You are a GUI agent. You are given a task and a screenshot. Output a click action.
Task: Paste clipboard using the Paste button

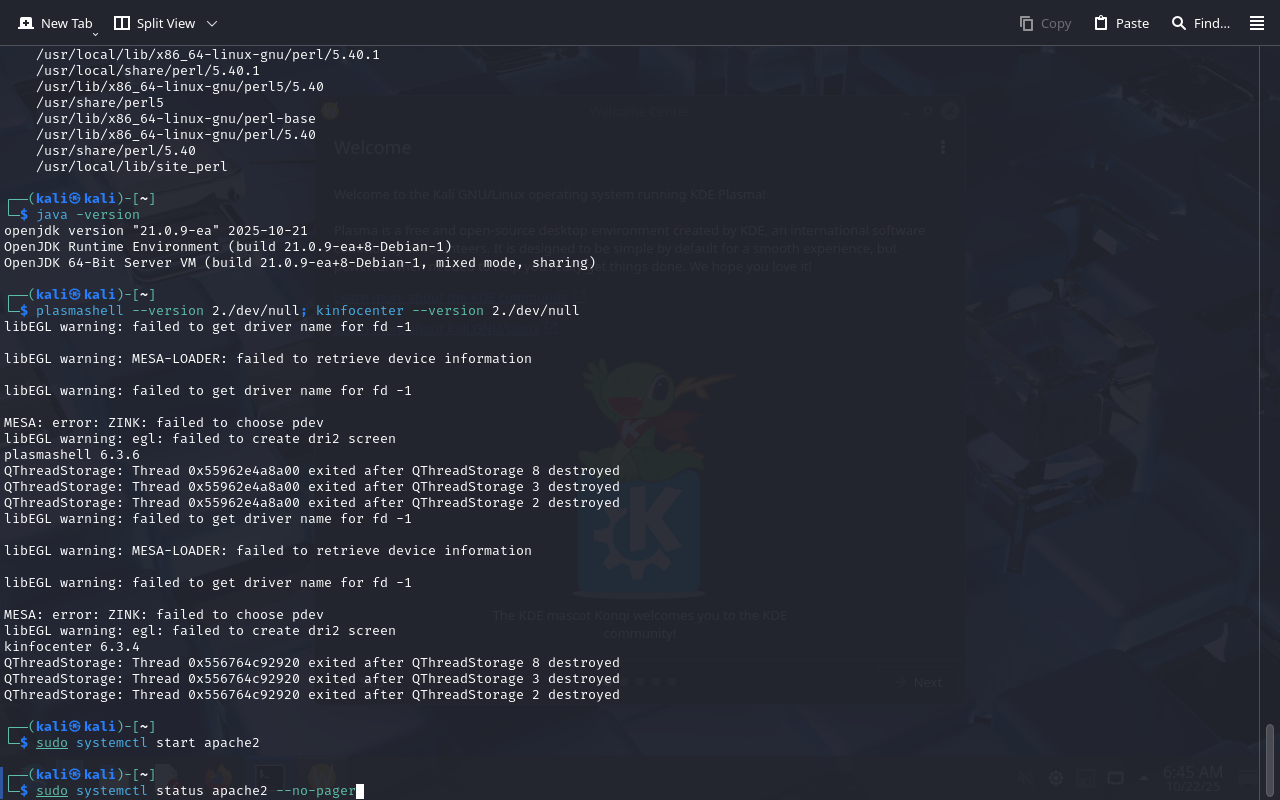pyautogui.click(x=1121, y=23)
